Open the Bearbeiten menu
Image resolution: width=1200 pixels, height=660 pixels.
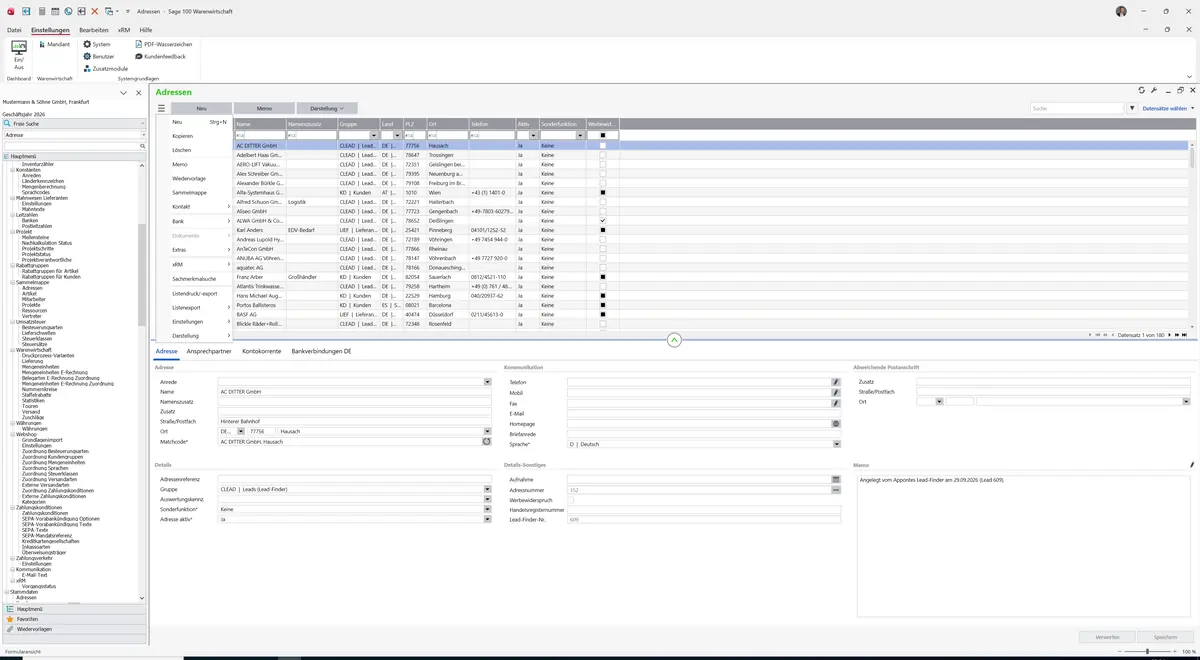tap(94, 30)
